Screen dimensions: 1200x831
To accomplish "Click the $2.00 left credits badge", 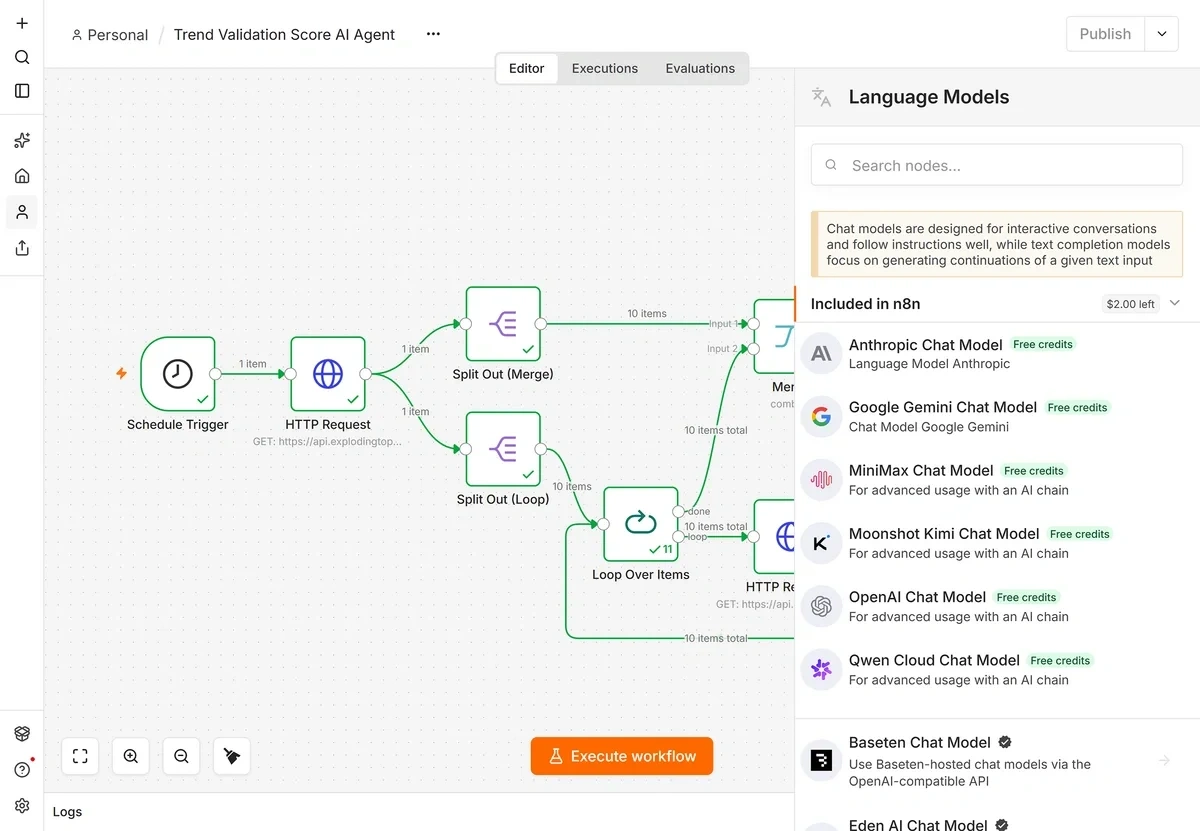I will (1130, 304).
